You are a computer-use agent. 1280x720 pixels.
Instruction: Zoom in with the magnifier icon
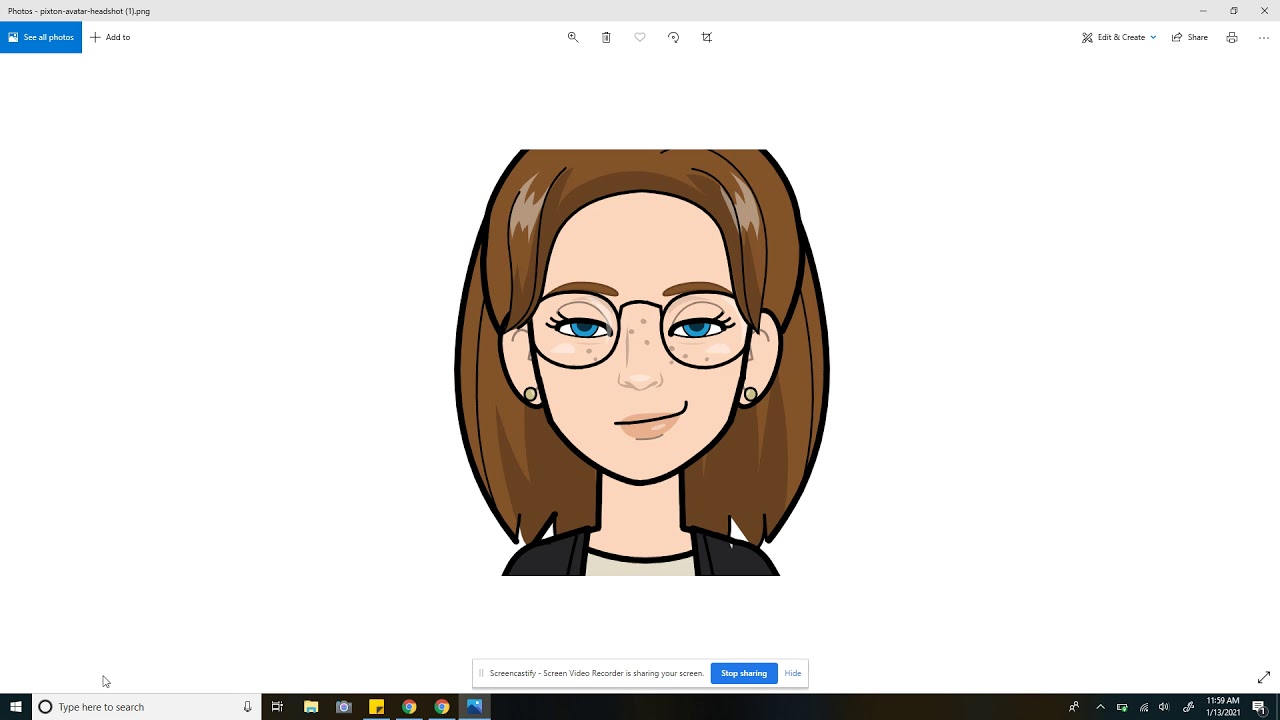point(573,37)
